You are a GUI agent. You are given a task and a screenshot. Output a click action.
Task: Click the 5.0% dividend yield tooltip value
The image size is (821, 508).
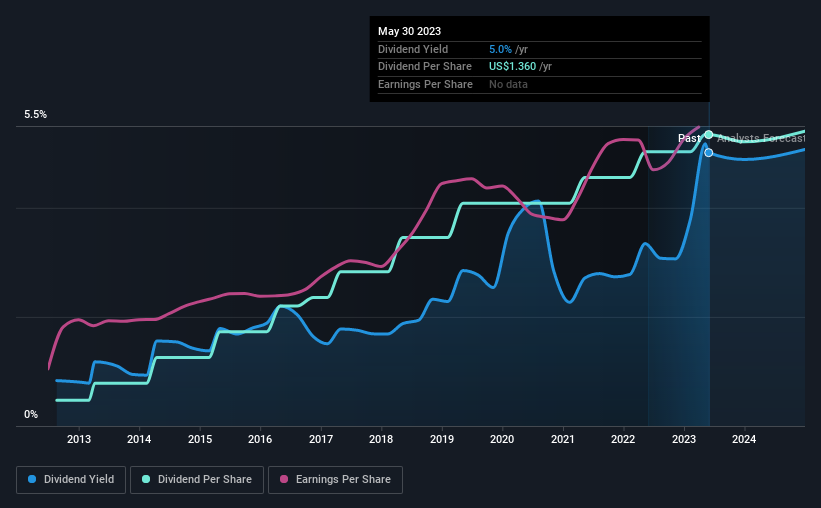point(500,49)
